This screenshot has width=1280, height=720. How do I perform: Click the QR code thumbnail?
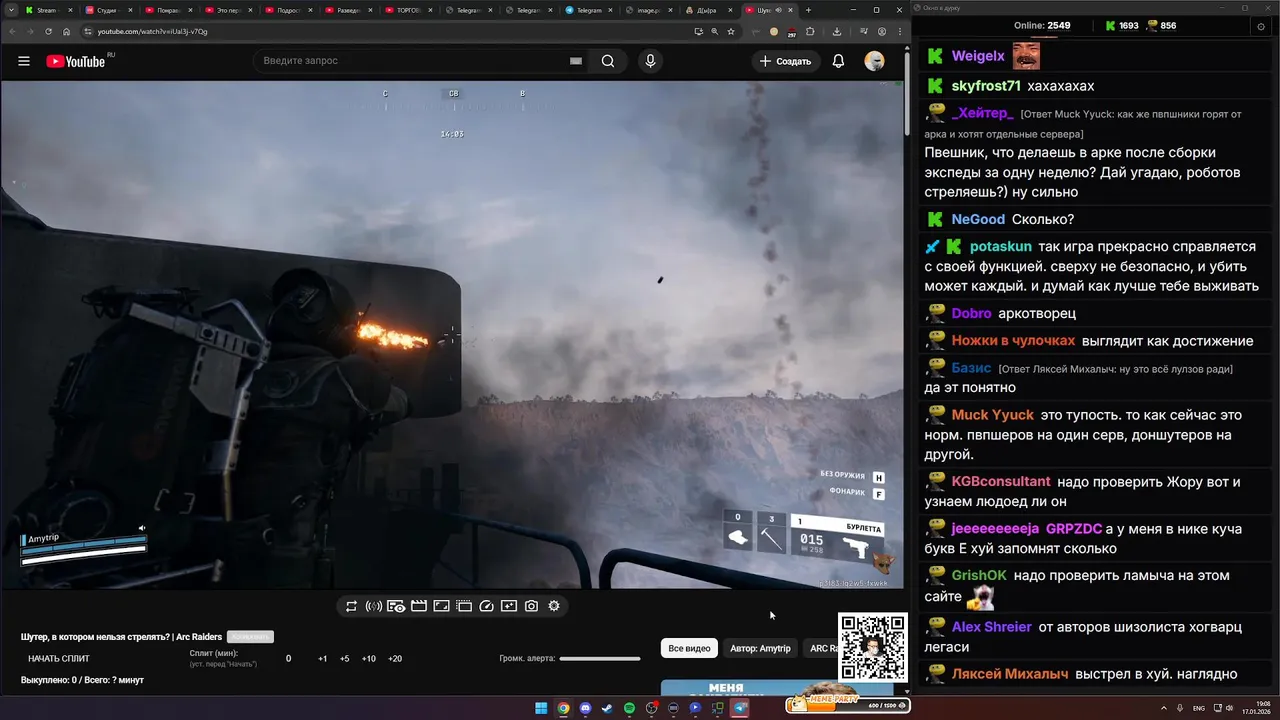click(872, 647)
